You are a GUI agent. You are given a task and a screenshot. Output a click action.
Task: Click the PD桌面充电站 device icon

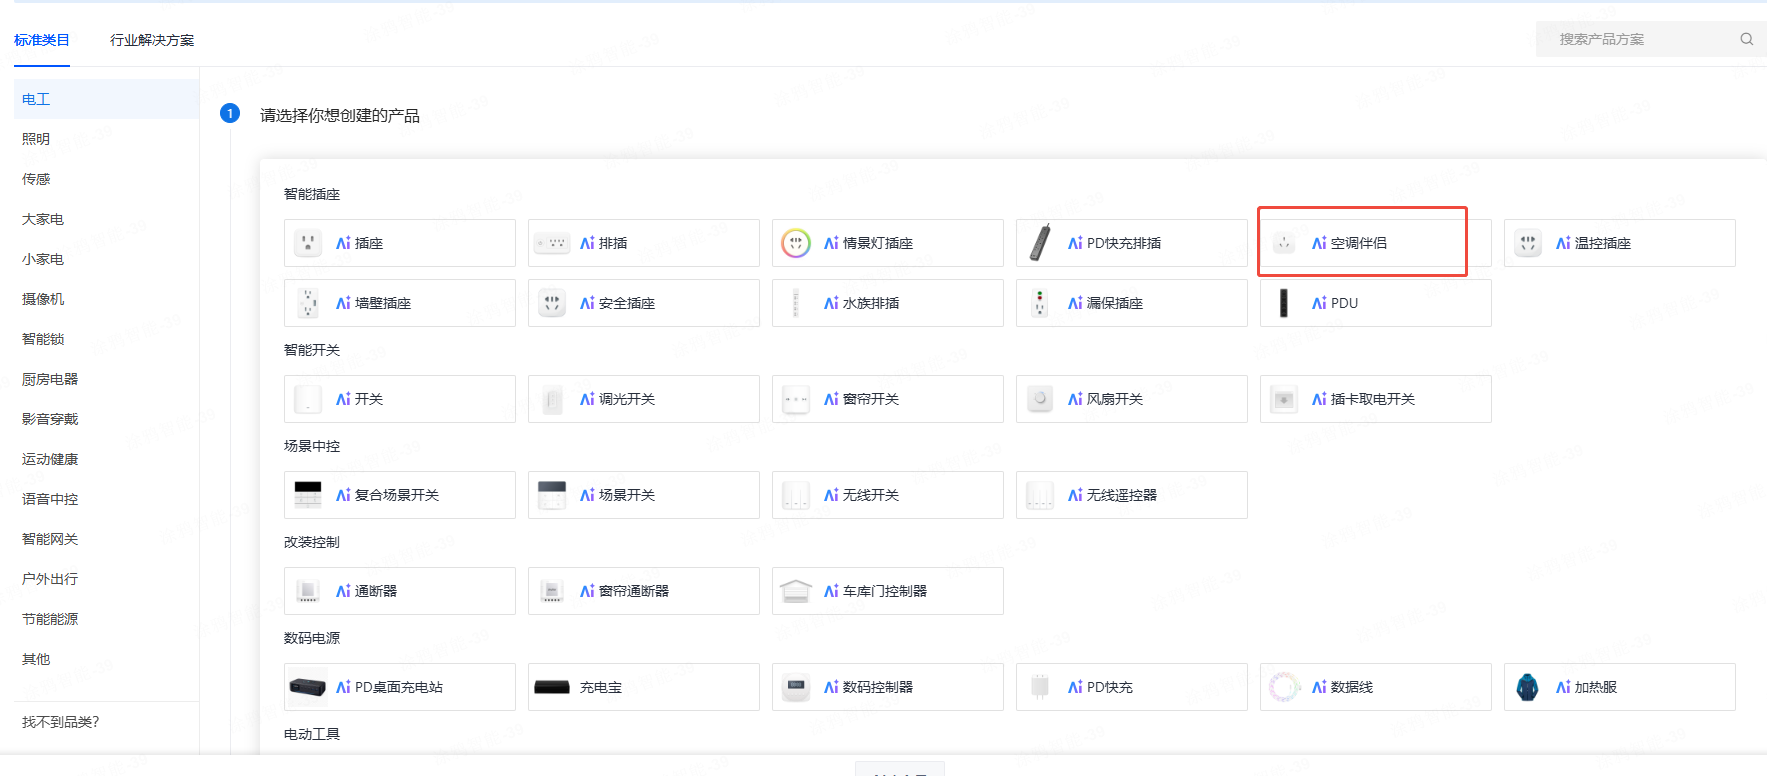(x=308, y=687)
